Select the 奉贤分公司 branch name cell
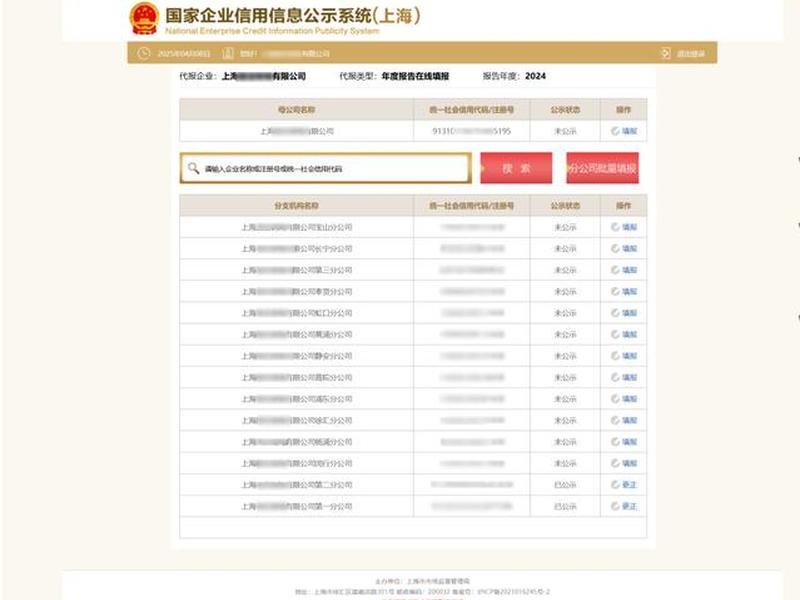The image size is (800, 600). (296, 291)
